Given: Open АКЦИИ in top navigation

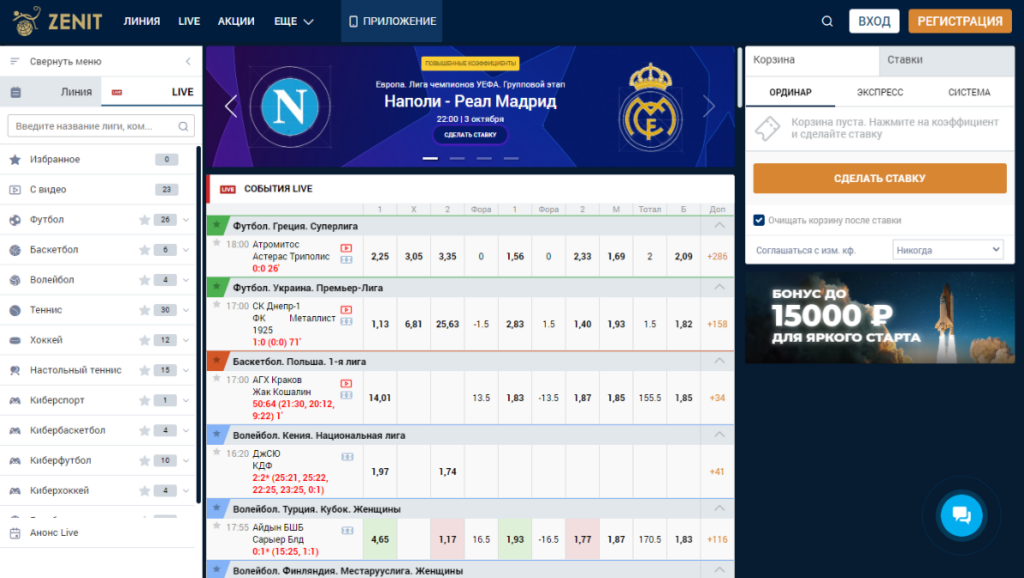Looking at the screenshot, I should pyautogui.click(x=236, y=22).
